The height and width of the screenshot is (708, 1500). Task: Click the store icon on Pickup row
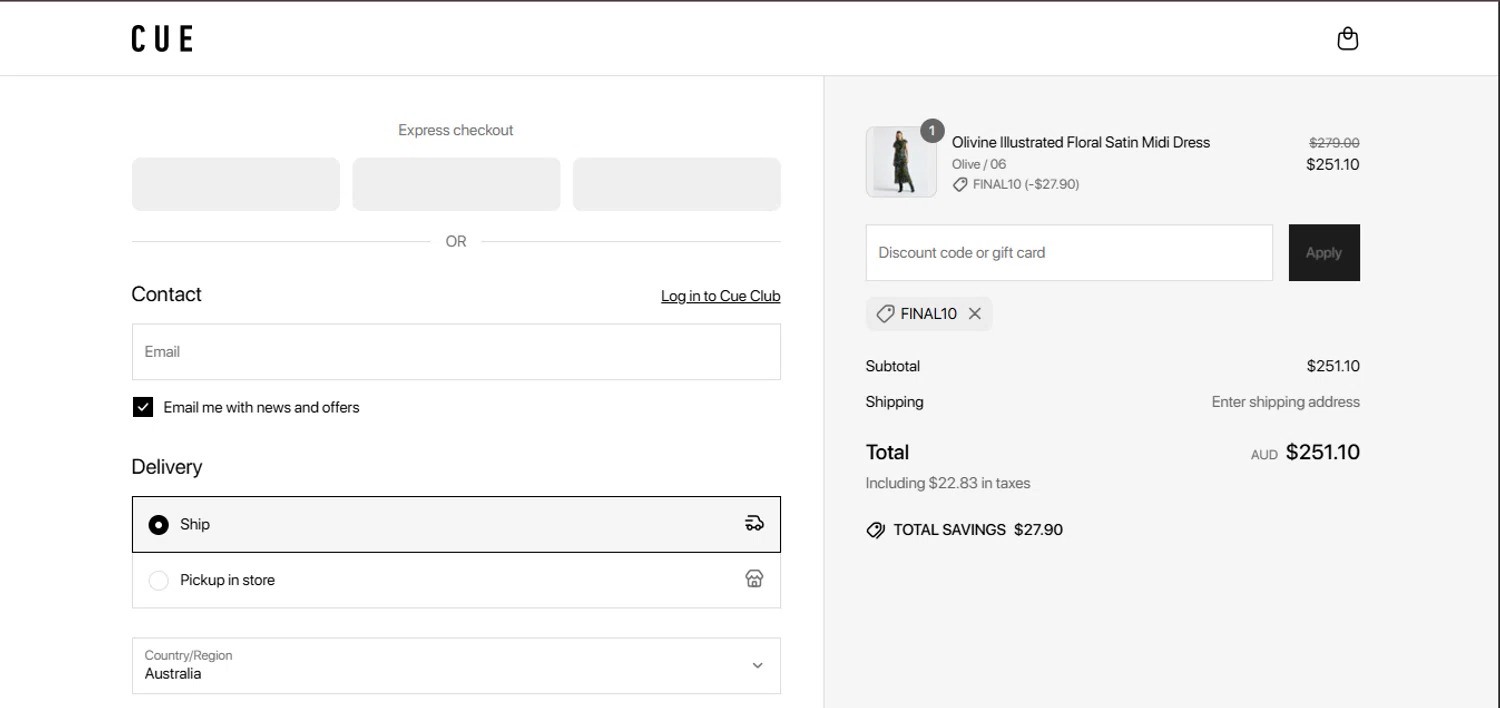coord(754,579)
